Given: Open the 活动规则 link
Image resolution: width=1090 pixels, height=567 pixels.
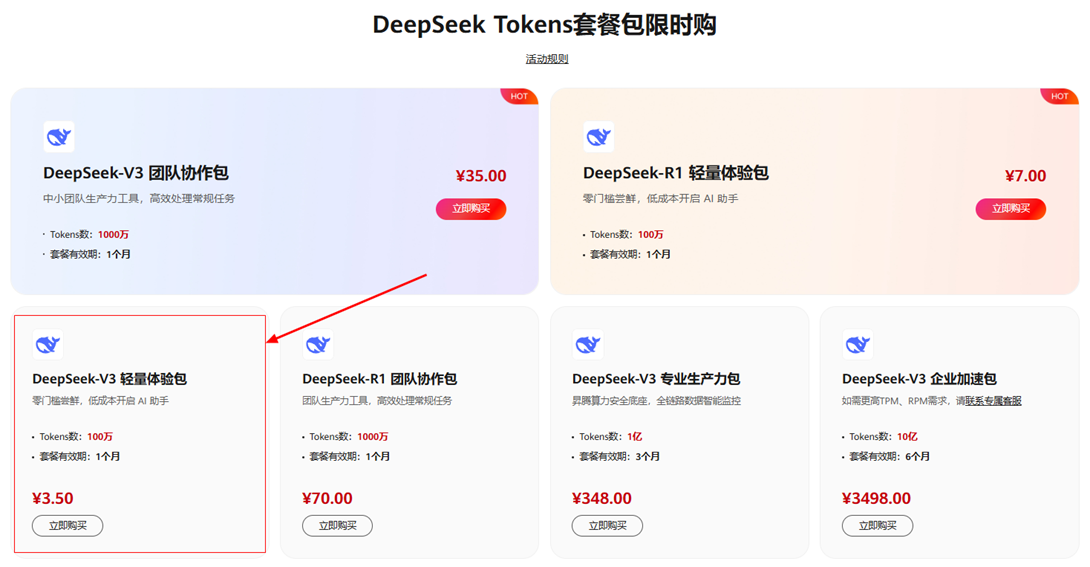Looking at the screenshot, I should (x=546, y=59).
